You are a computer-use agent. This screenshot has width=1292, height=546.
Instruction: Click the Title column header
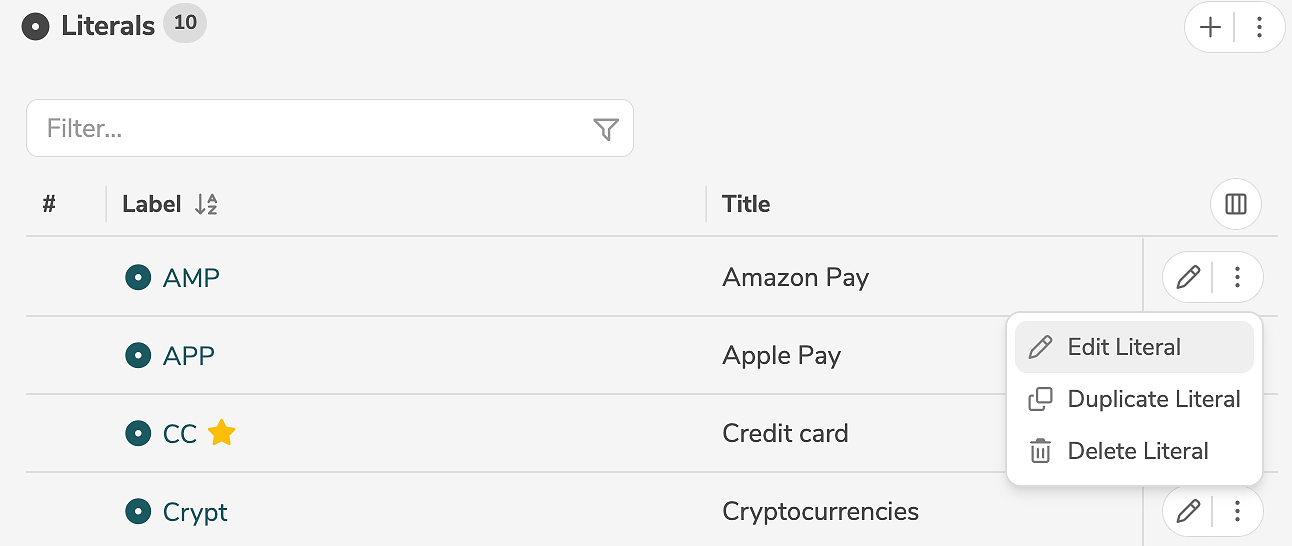pyautogui.click(x=746, y=205)
